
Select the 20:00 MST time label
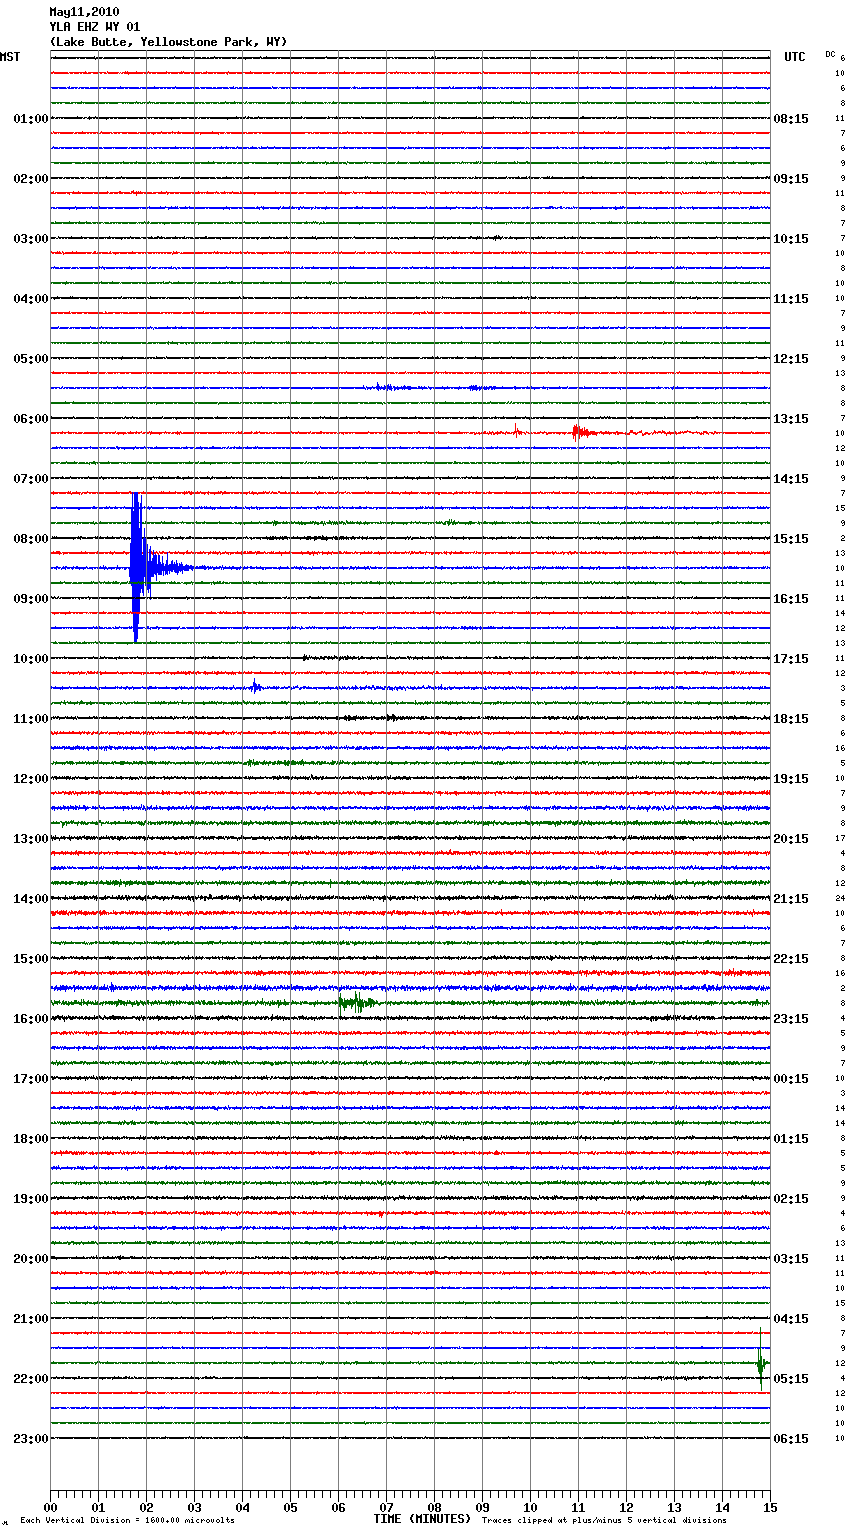(31, 1259)
